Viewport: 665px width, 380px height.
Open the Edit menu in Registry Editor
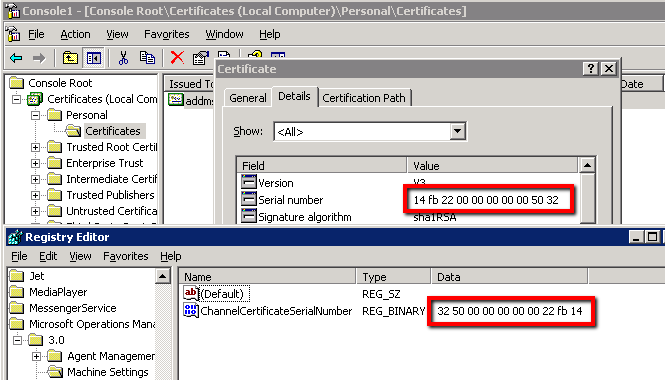[x=48, y=256]
